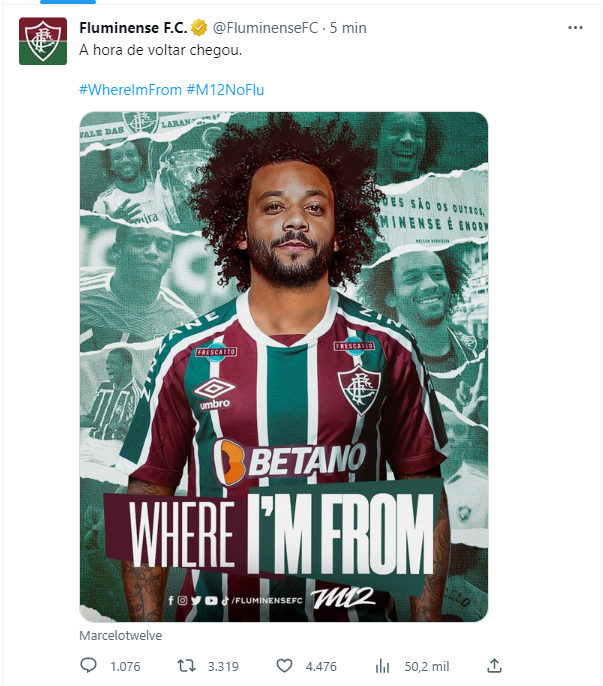Open the #M12NoFlu hashtag

[225, 90]
